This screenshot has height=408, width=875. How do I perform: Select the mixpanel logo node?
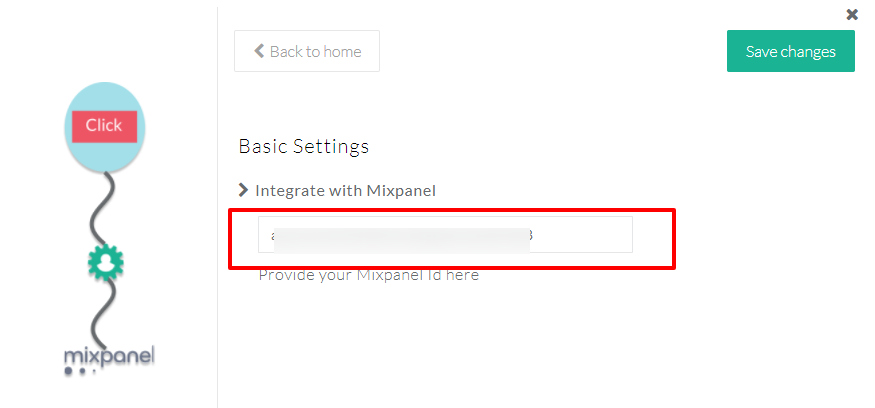click(108, 356)
